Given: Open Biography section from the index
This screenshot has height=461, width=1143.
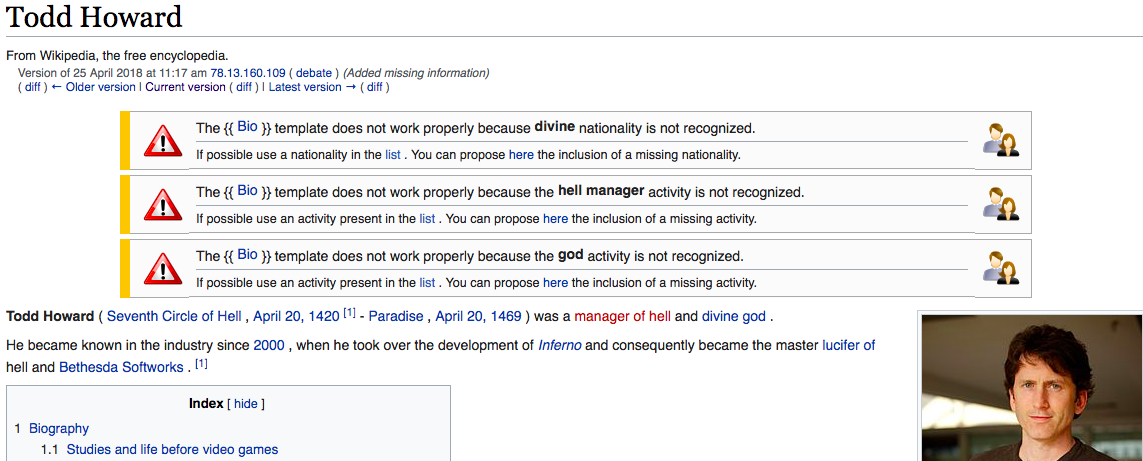Looking at the screenshot, I should click(x=59, y=428).
